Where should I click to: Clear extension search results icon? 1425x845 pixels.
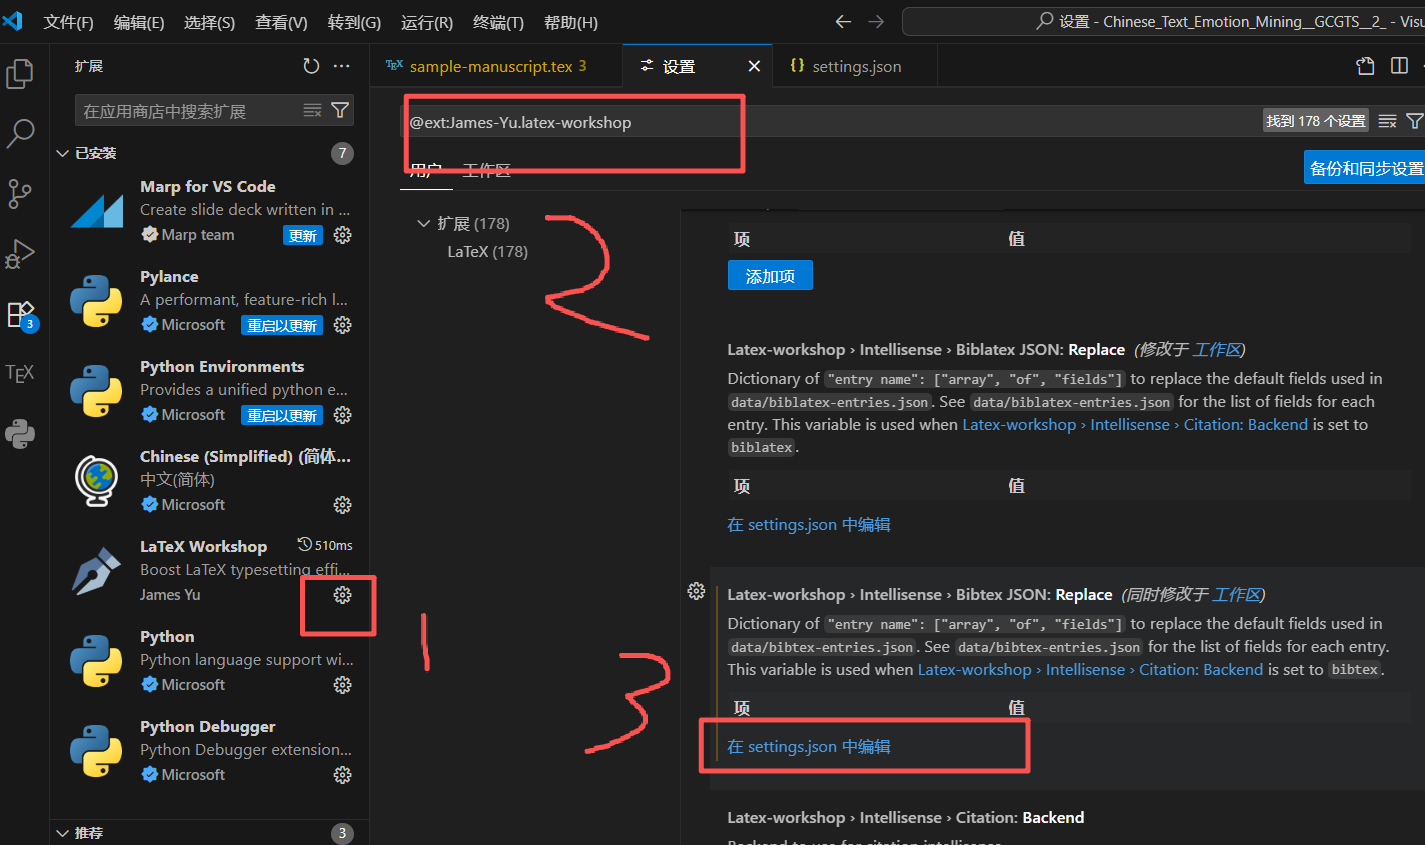(x=313, y=110)
